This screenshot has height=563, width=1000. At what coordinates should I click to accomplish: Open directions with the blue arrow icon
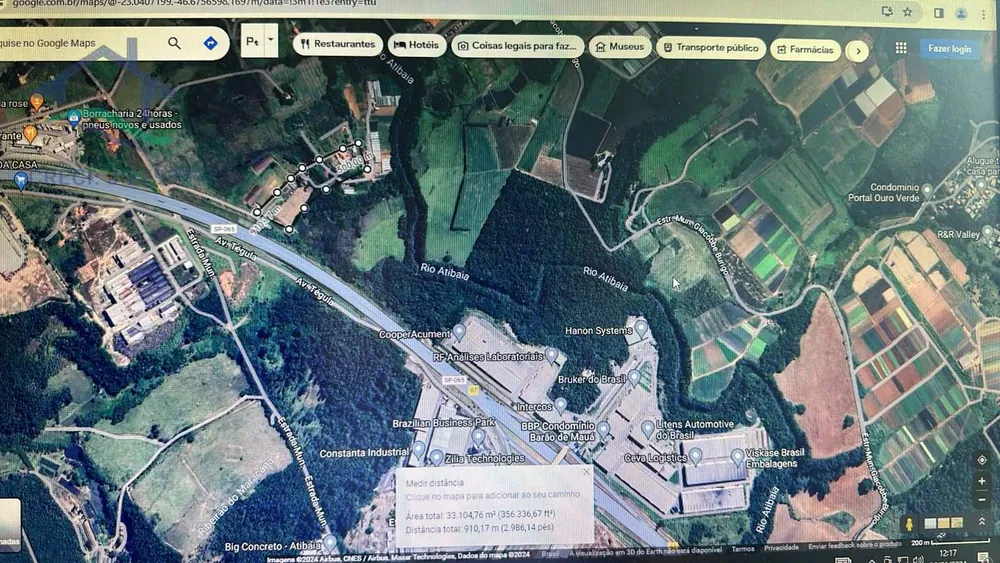[210, 43]
